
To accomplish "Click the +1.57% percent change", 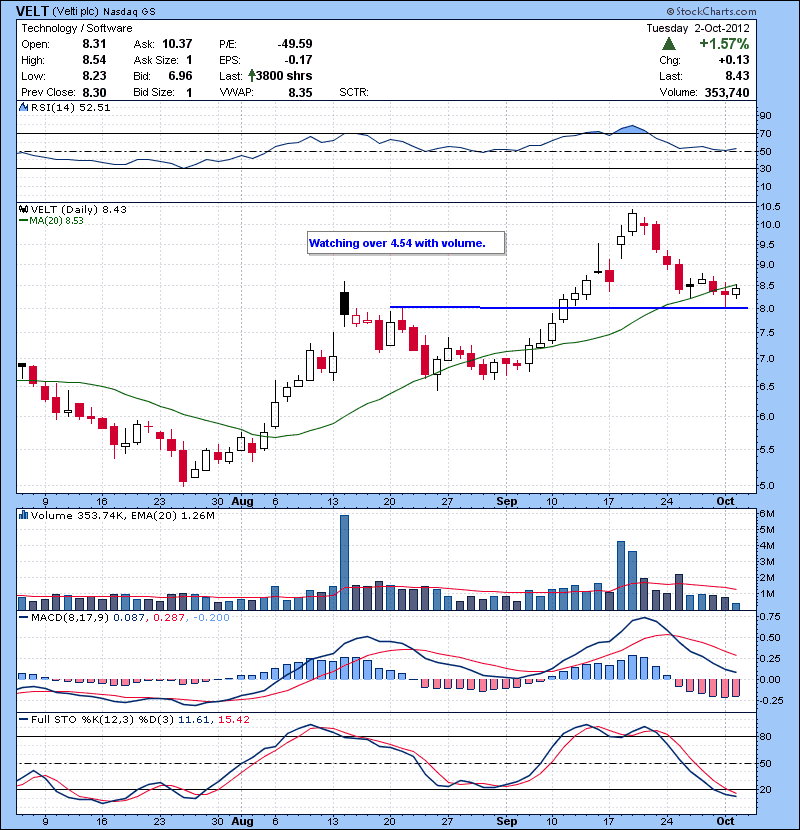I will pos(724,43).
